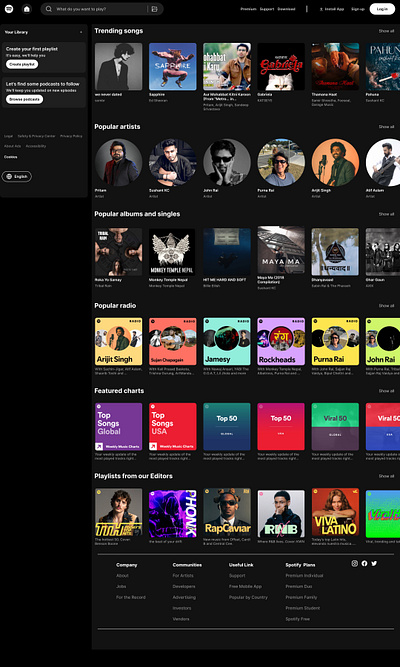Open the Phonk playlist cover
This screenshot has width=400, height=667.
point(173,513)
